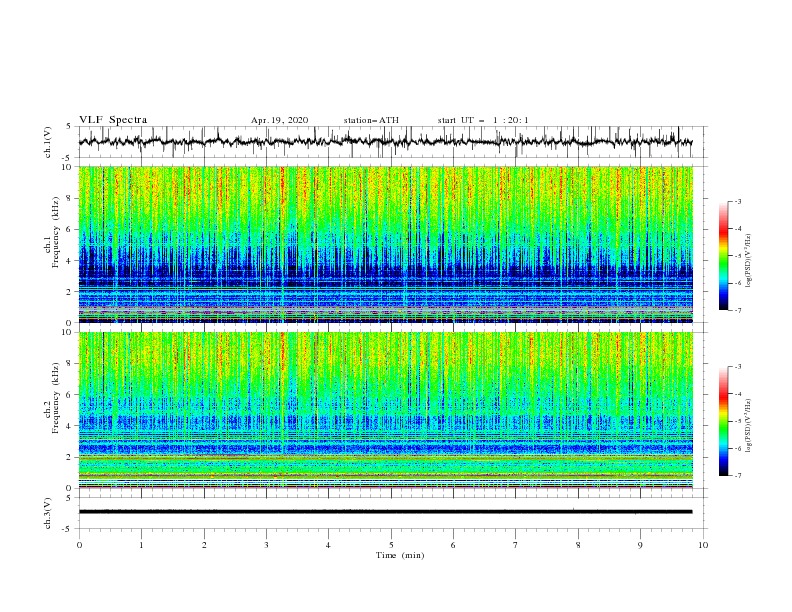Click the ch.2 "Frequency (kHz)" axis label

(x=56, y=398)
